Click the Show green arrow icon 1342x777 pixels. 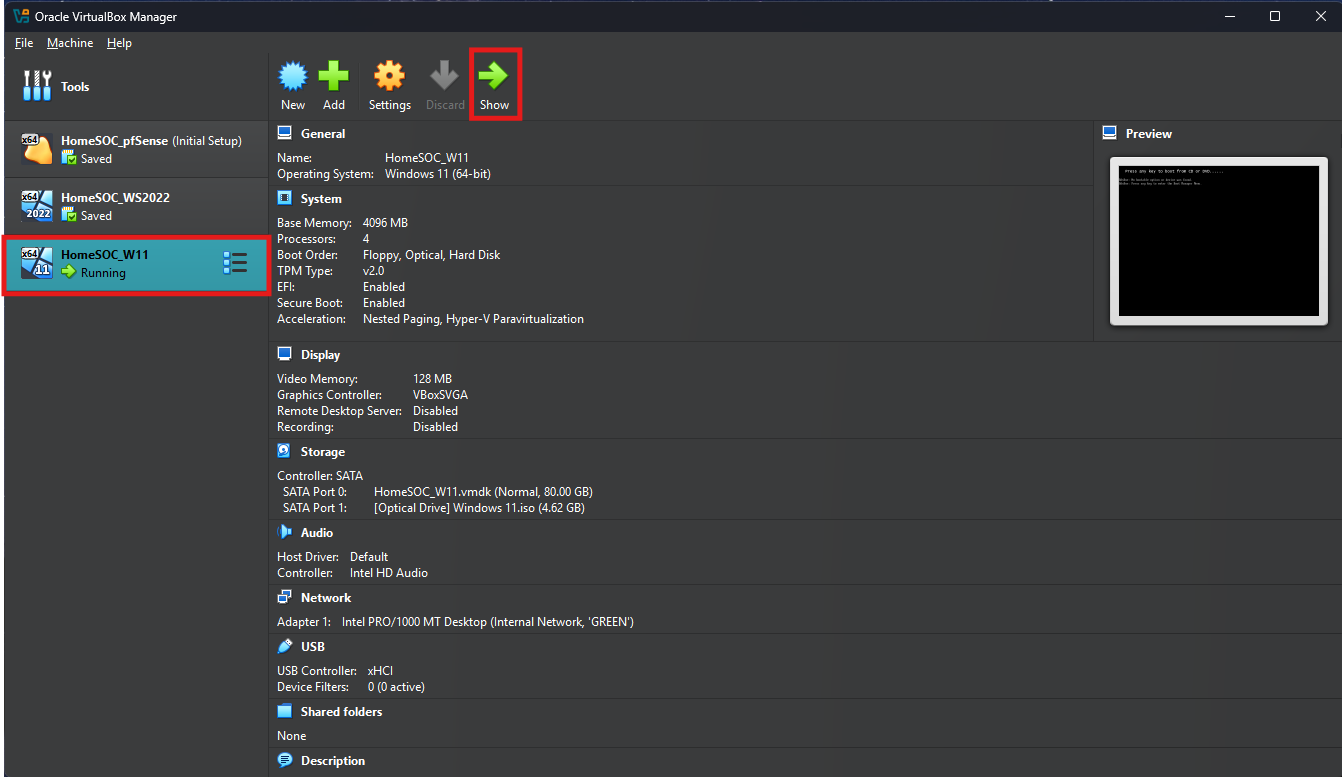494,77
